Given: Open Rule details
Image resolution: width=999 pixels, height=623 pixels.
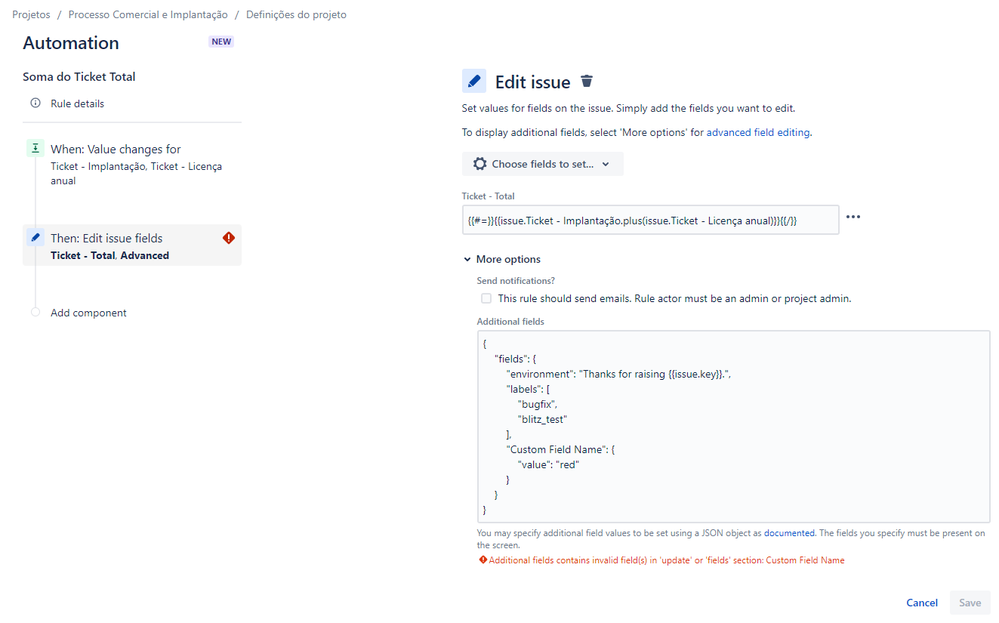Looking at the screenshot, I should point(77,103).
